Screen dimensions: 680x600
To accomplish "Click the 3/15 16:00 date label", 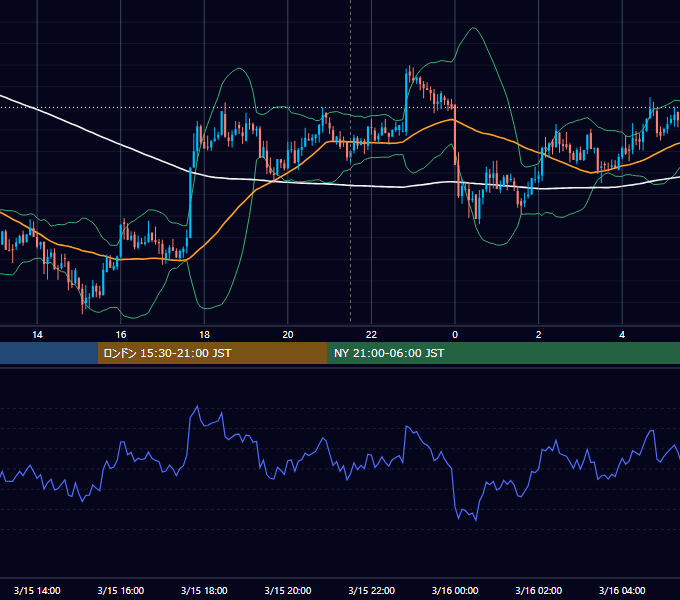I will pos(121,590).
